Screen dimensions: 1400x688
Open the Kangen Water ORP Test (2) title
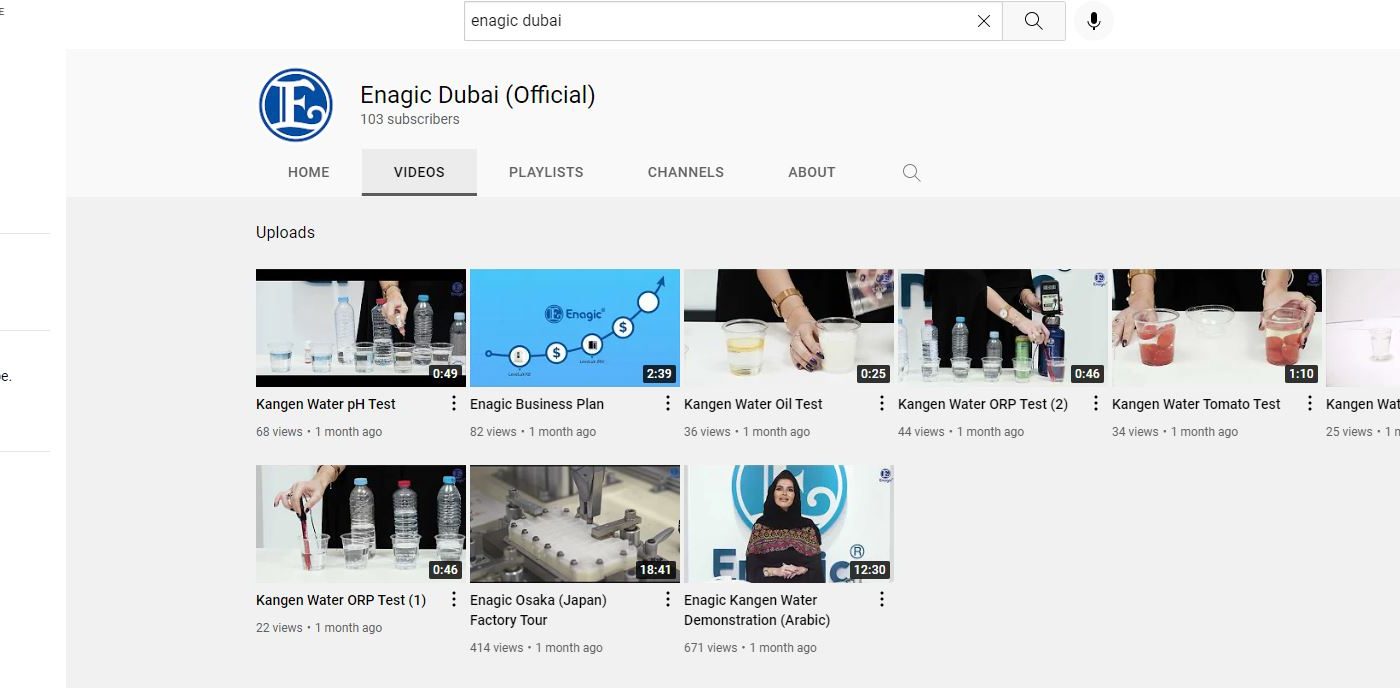[983, 404]
